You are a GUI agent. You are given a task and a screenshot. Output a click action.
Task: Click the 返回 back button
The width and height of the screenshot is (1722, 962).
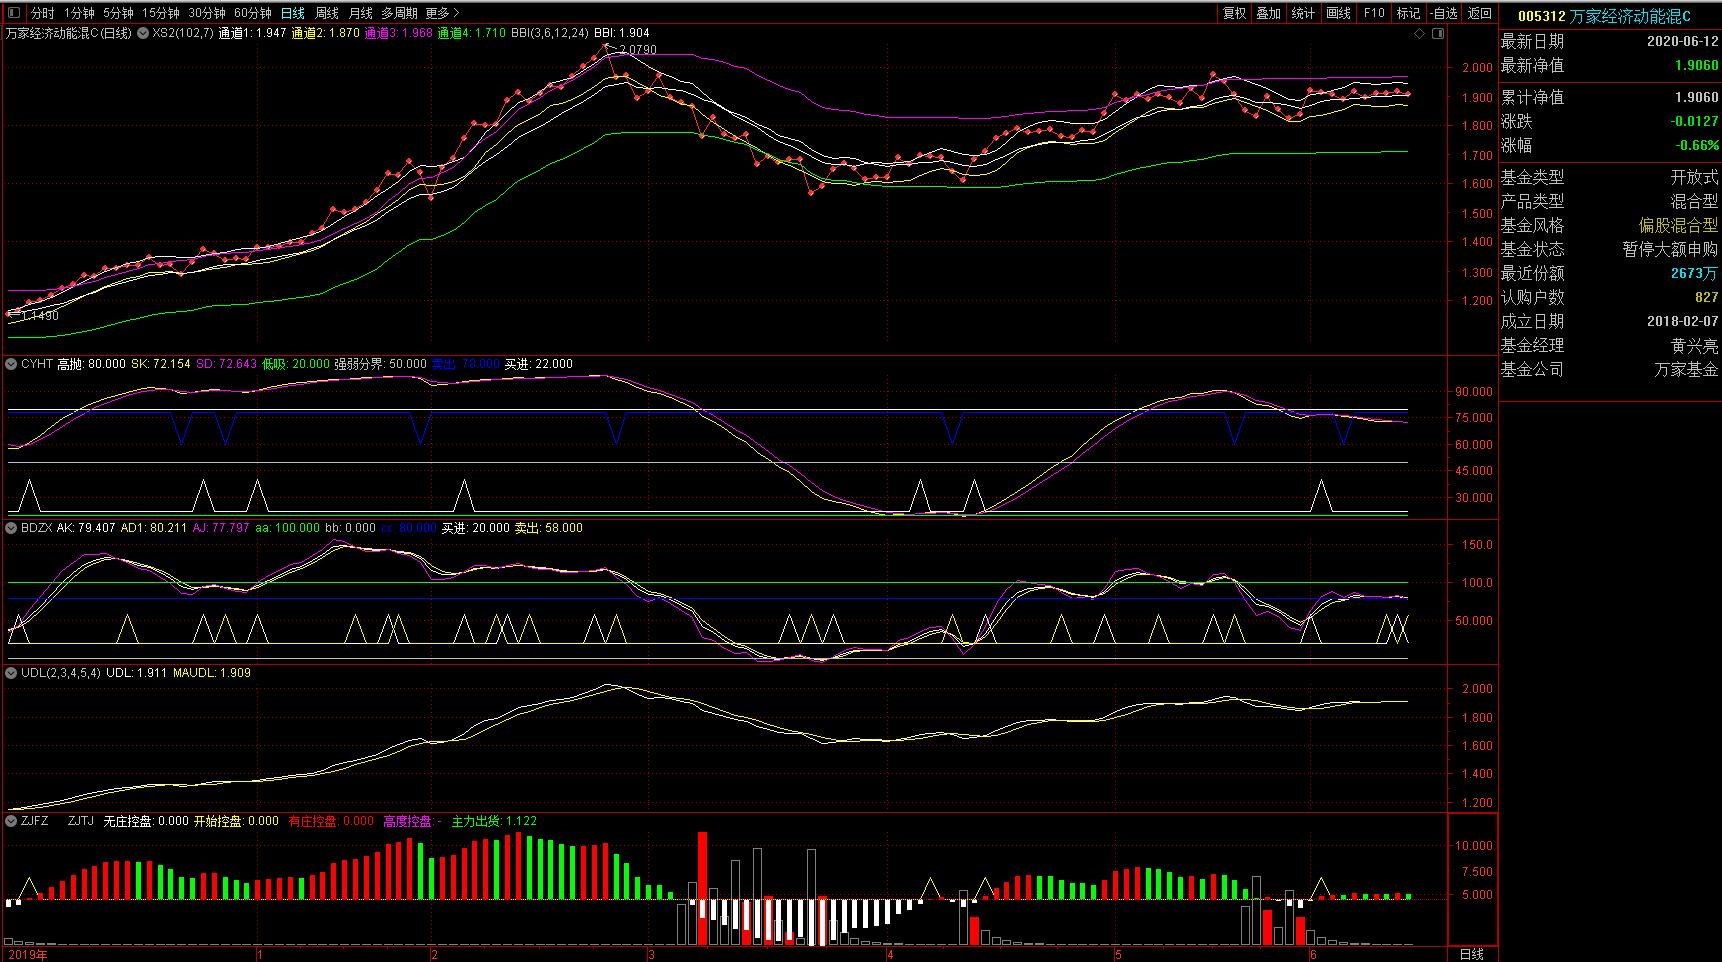click(1480, 13)
